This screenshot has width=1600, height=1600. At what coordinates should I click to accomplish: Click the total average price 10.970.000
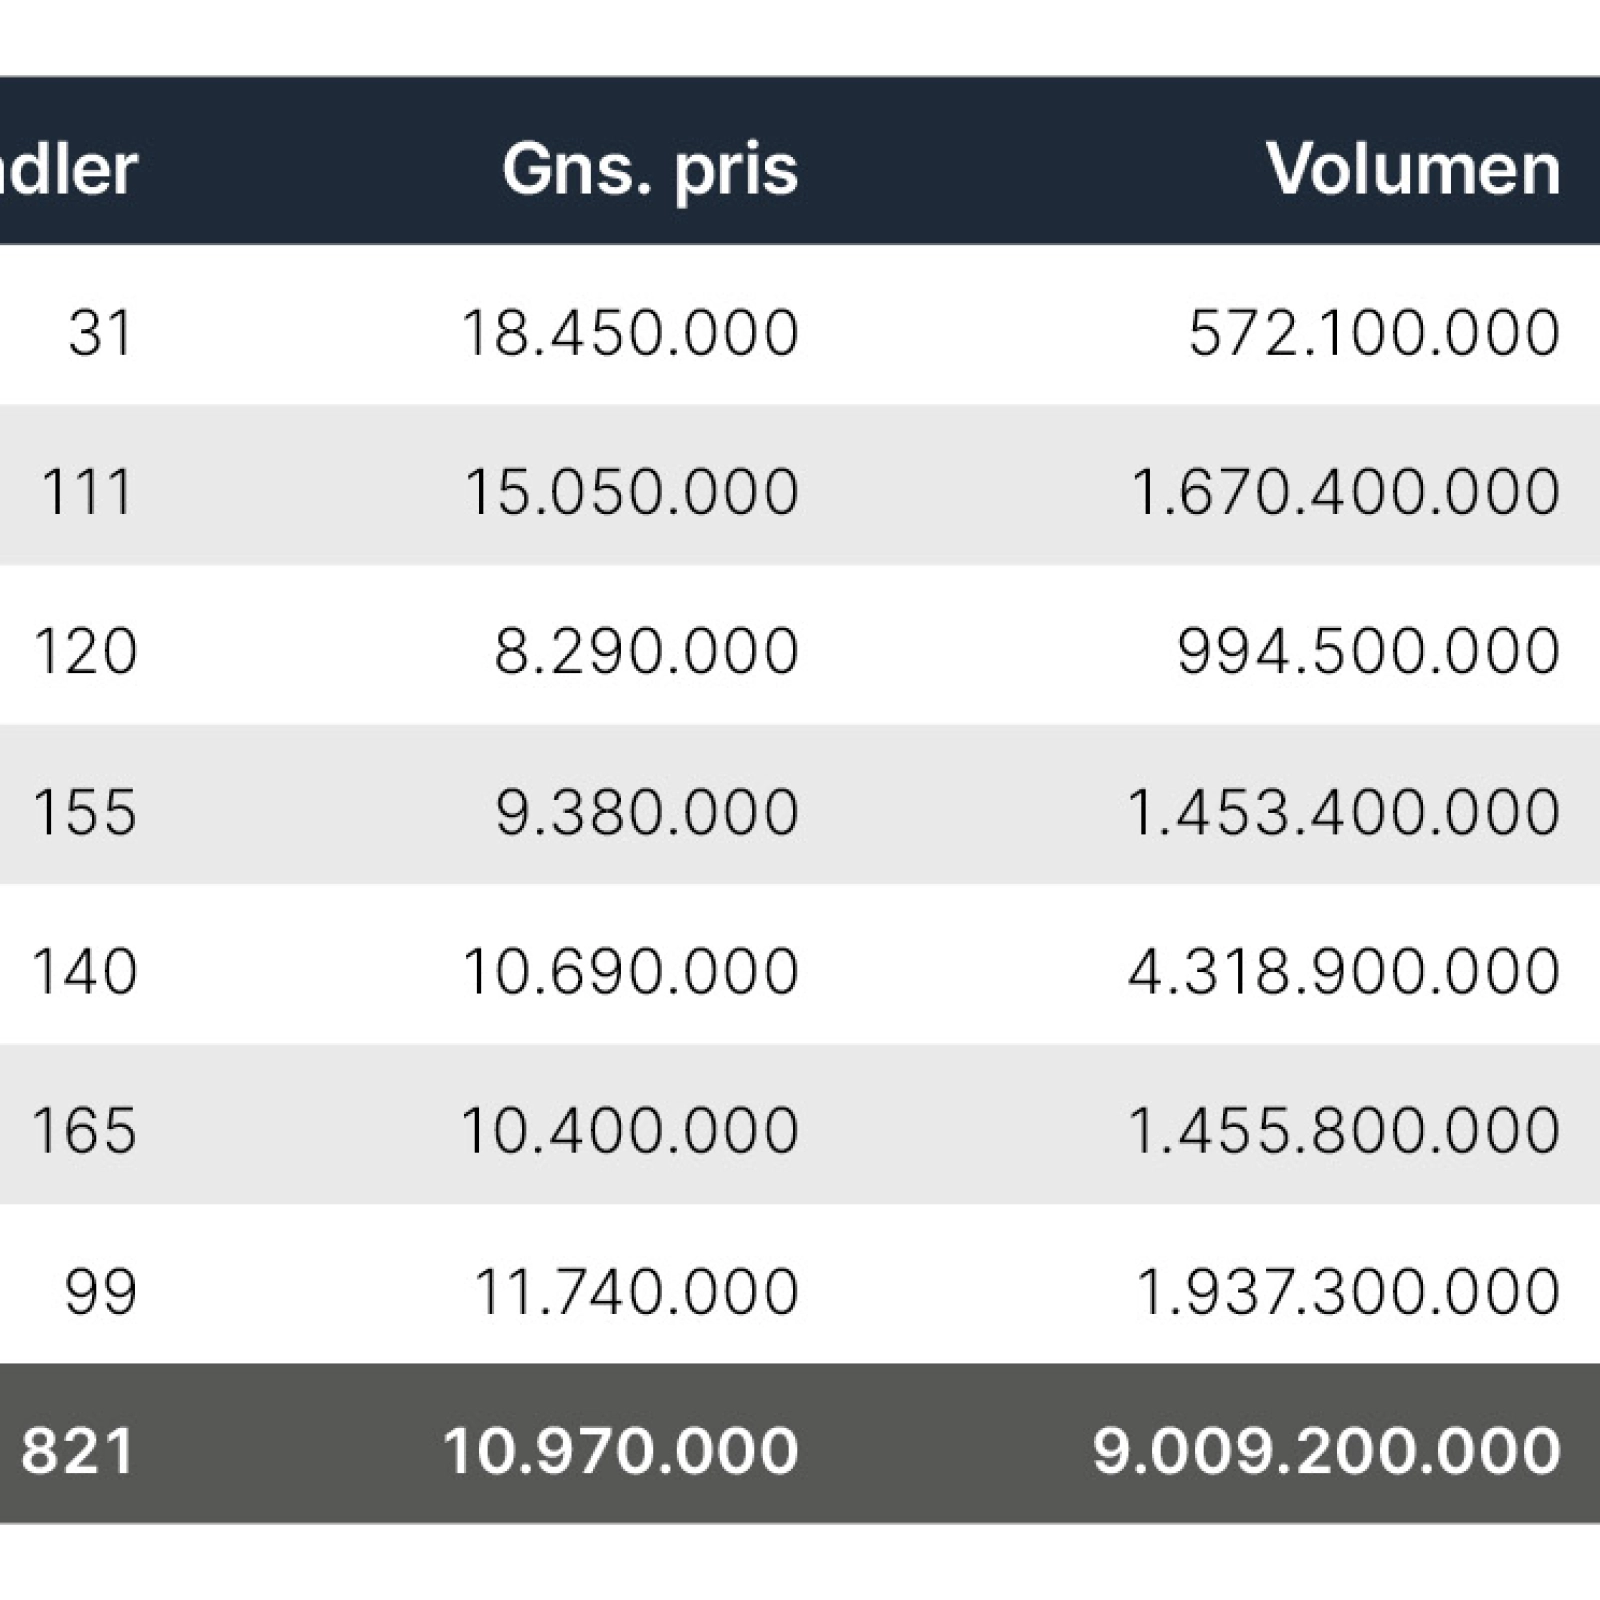coord(620,1451)
